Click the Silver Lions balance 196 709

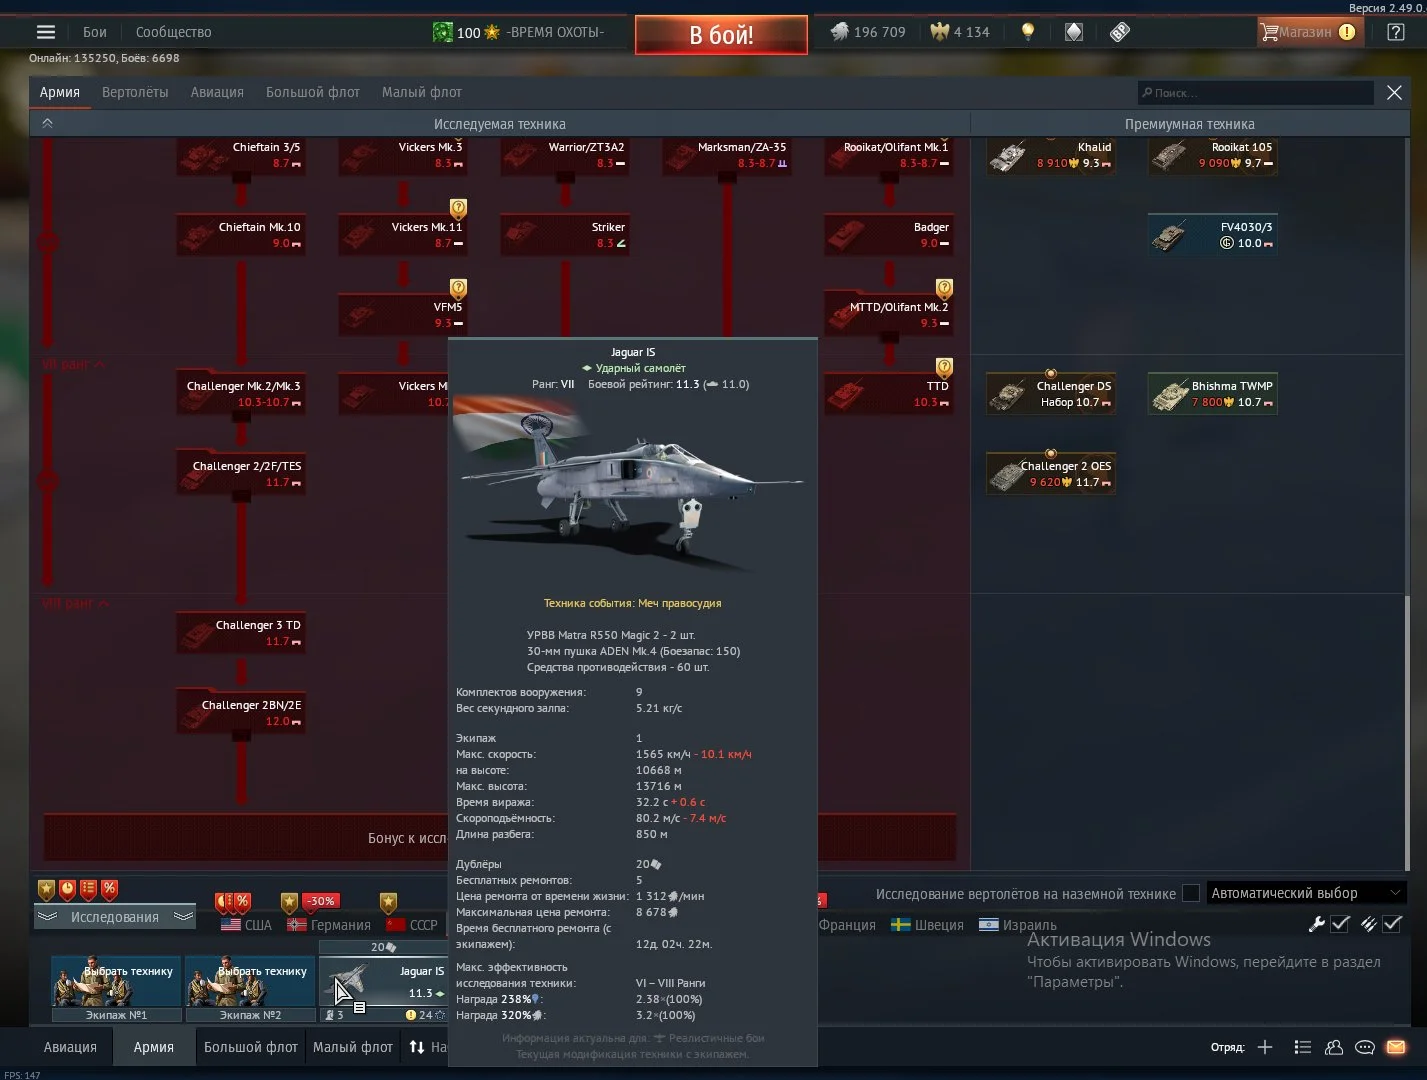pos(868,32)
